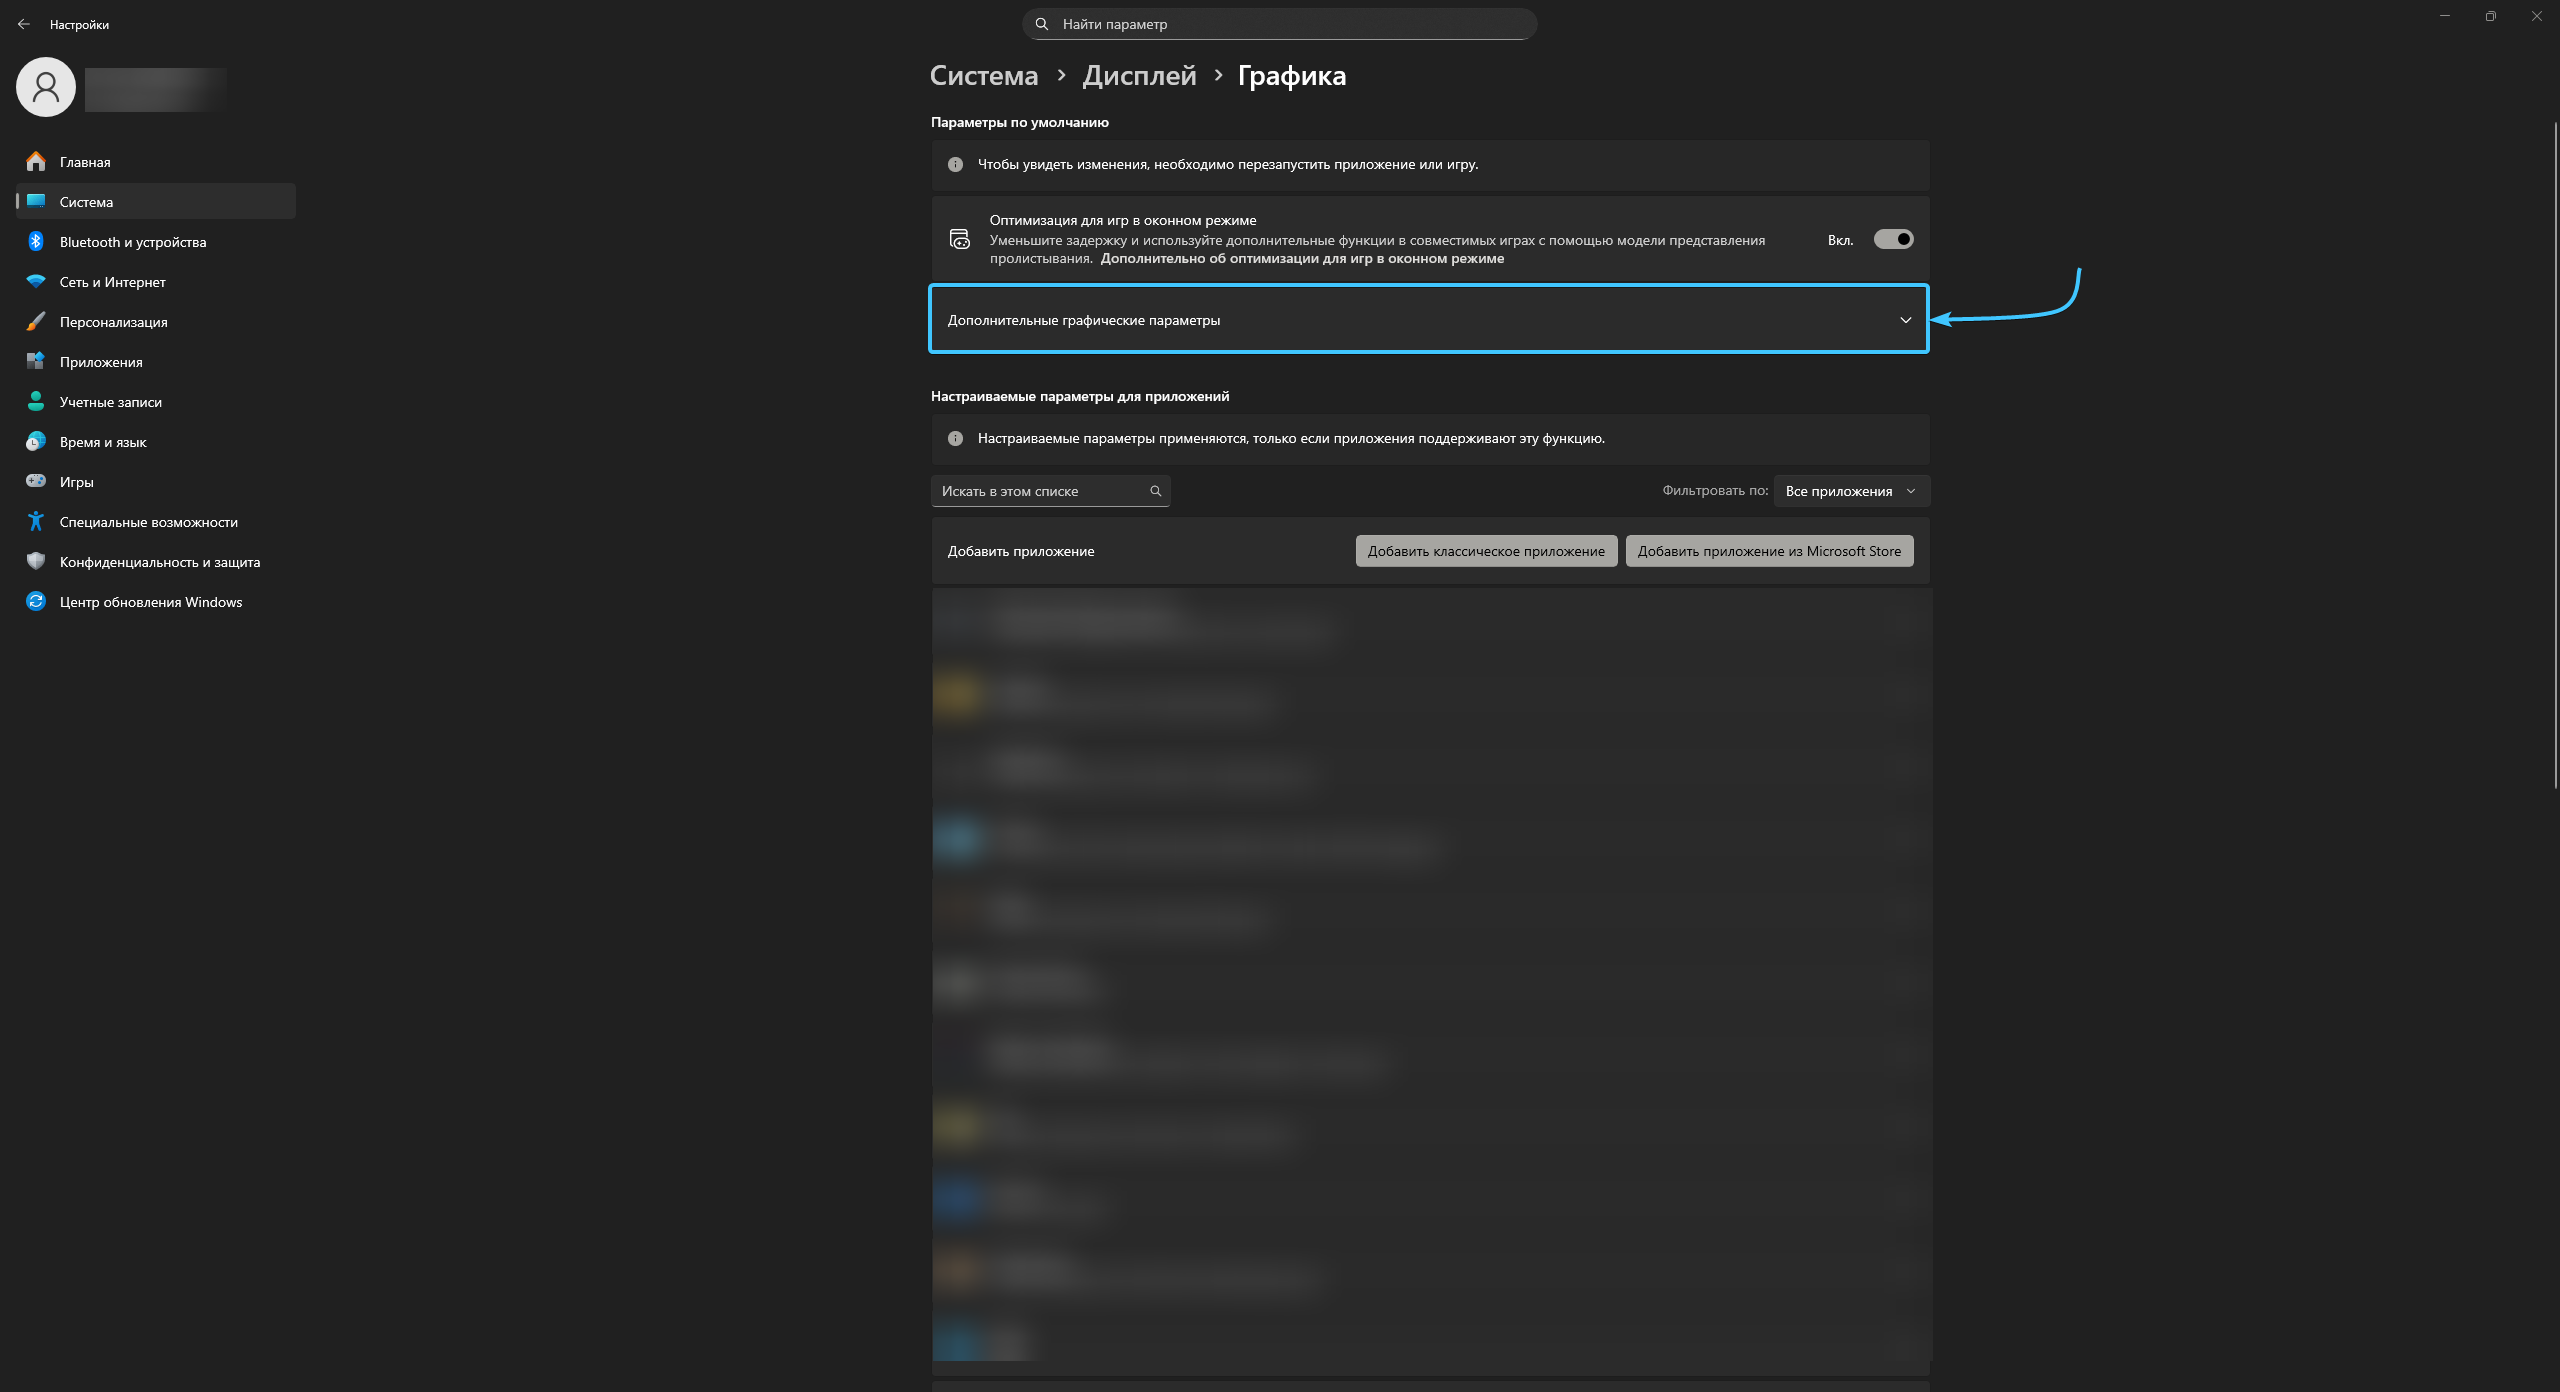Click the Дисплей breadcrumb
The width and height of the screenshot is (2560, 1392).
click(1139, 76)
